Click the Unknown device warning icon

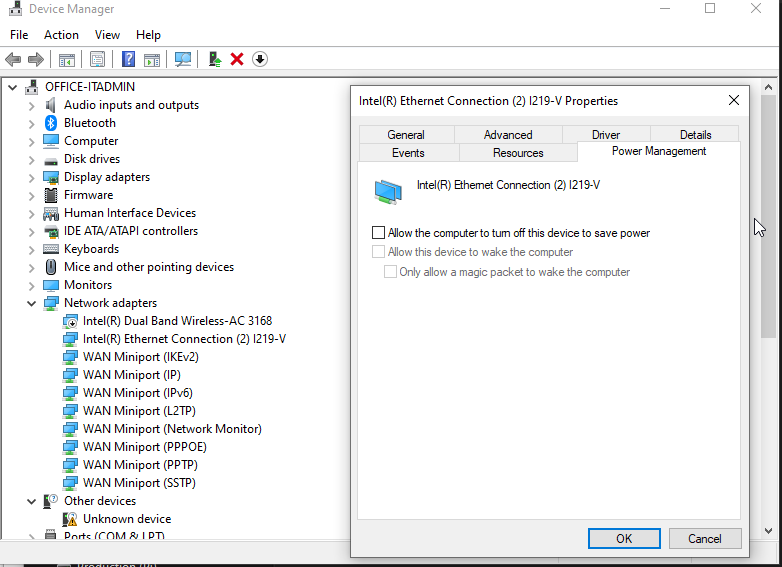70,519
